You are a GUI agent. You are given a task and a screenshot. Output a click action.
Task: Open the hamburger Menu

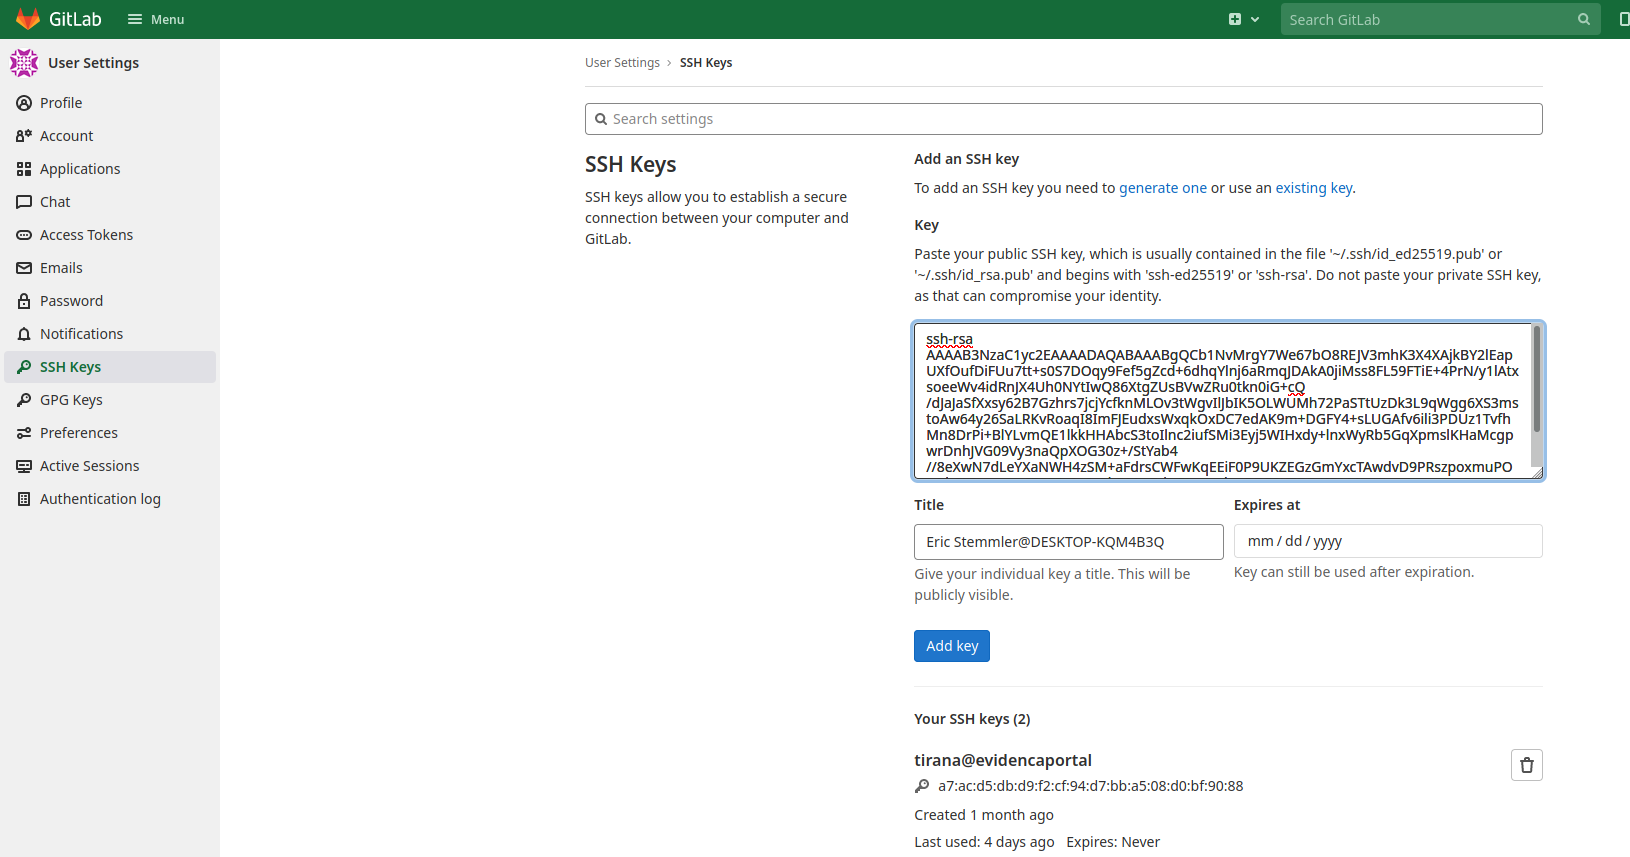(x=156, y=19)
